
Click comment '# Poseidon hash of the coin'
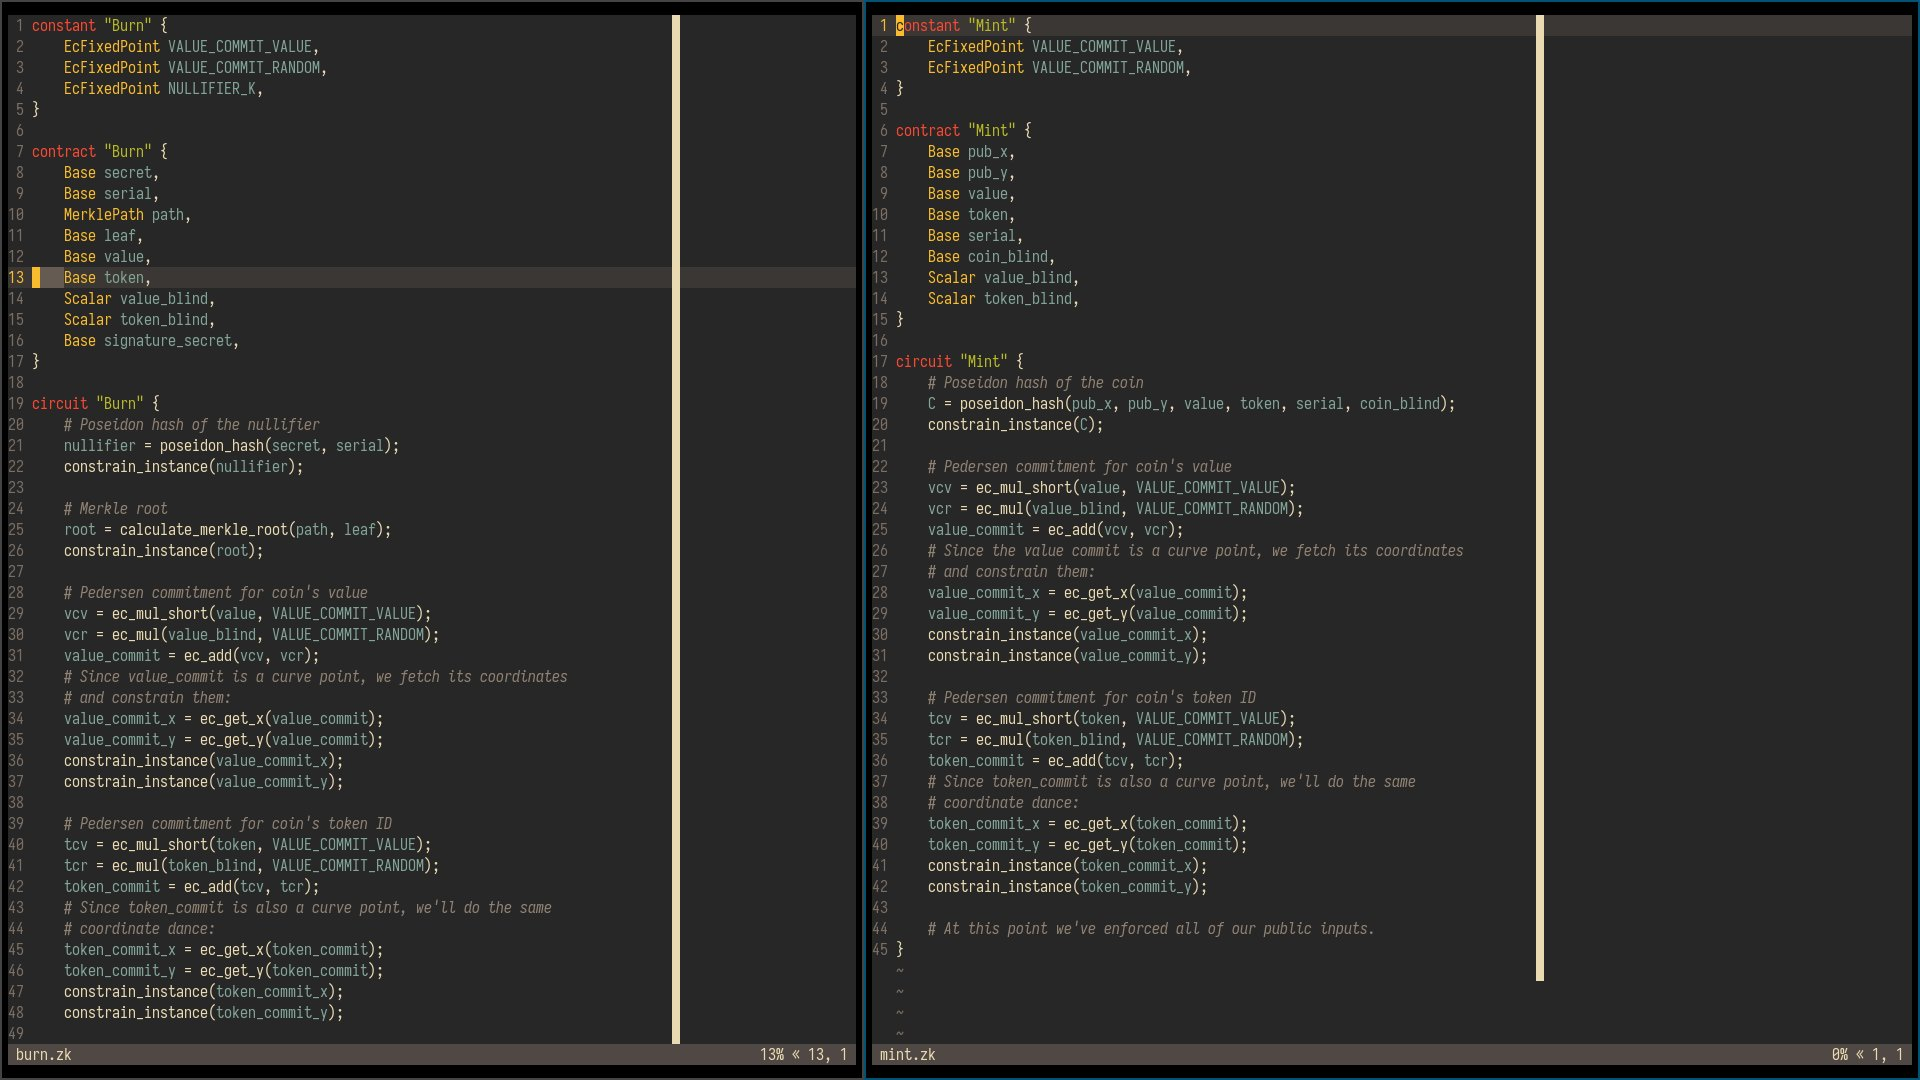pos(1036,383)
